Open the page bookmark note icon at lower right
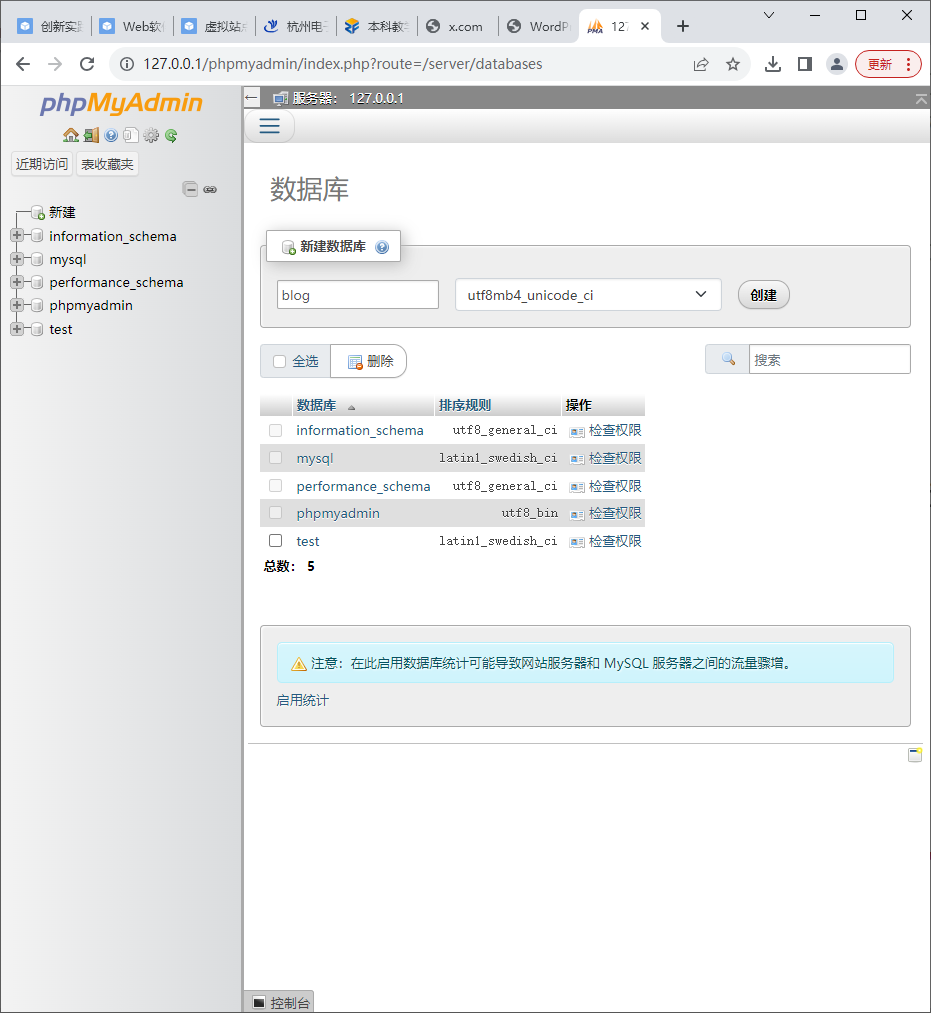 [x=915, y=755]
